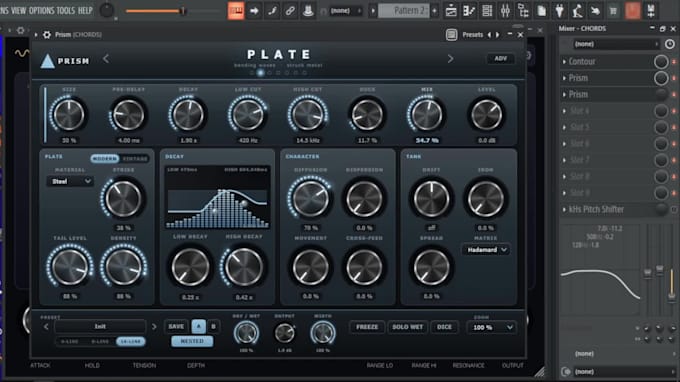Click the orange highlighted toolbar button
Screen dimensions: 680x382
click(633, 10)
